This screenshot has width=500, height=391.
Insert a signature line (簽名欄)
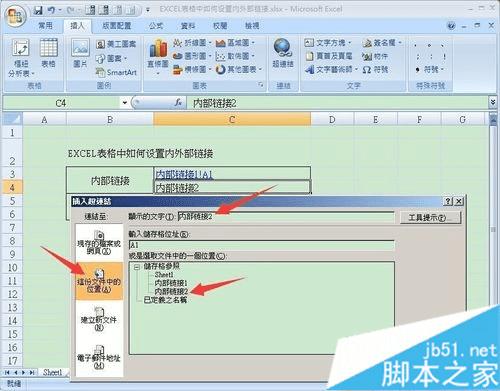click(x=382, y=43)
